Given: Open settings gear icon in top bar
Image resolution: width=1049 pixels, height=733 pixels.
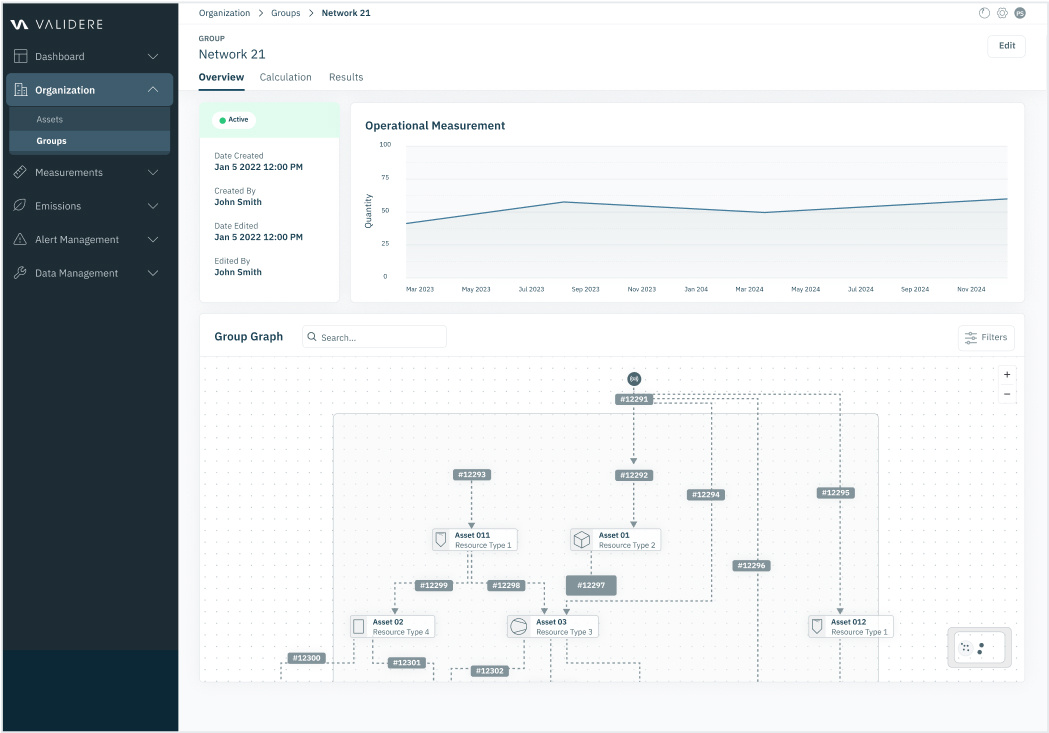Looking at the screenshot, I should [1002, 13].
